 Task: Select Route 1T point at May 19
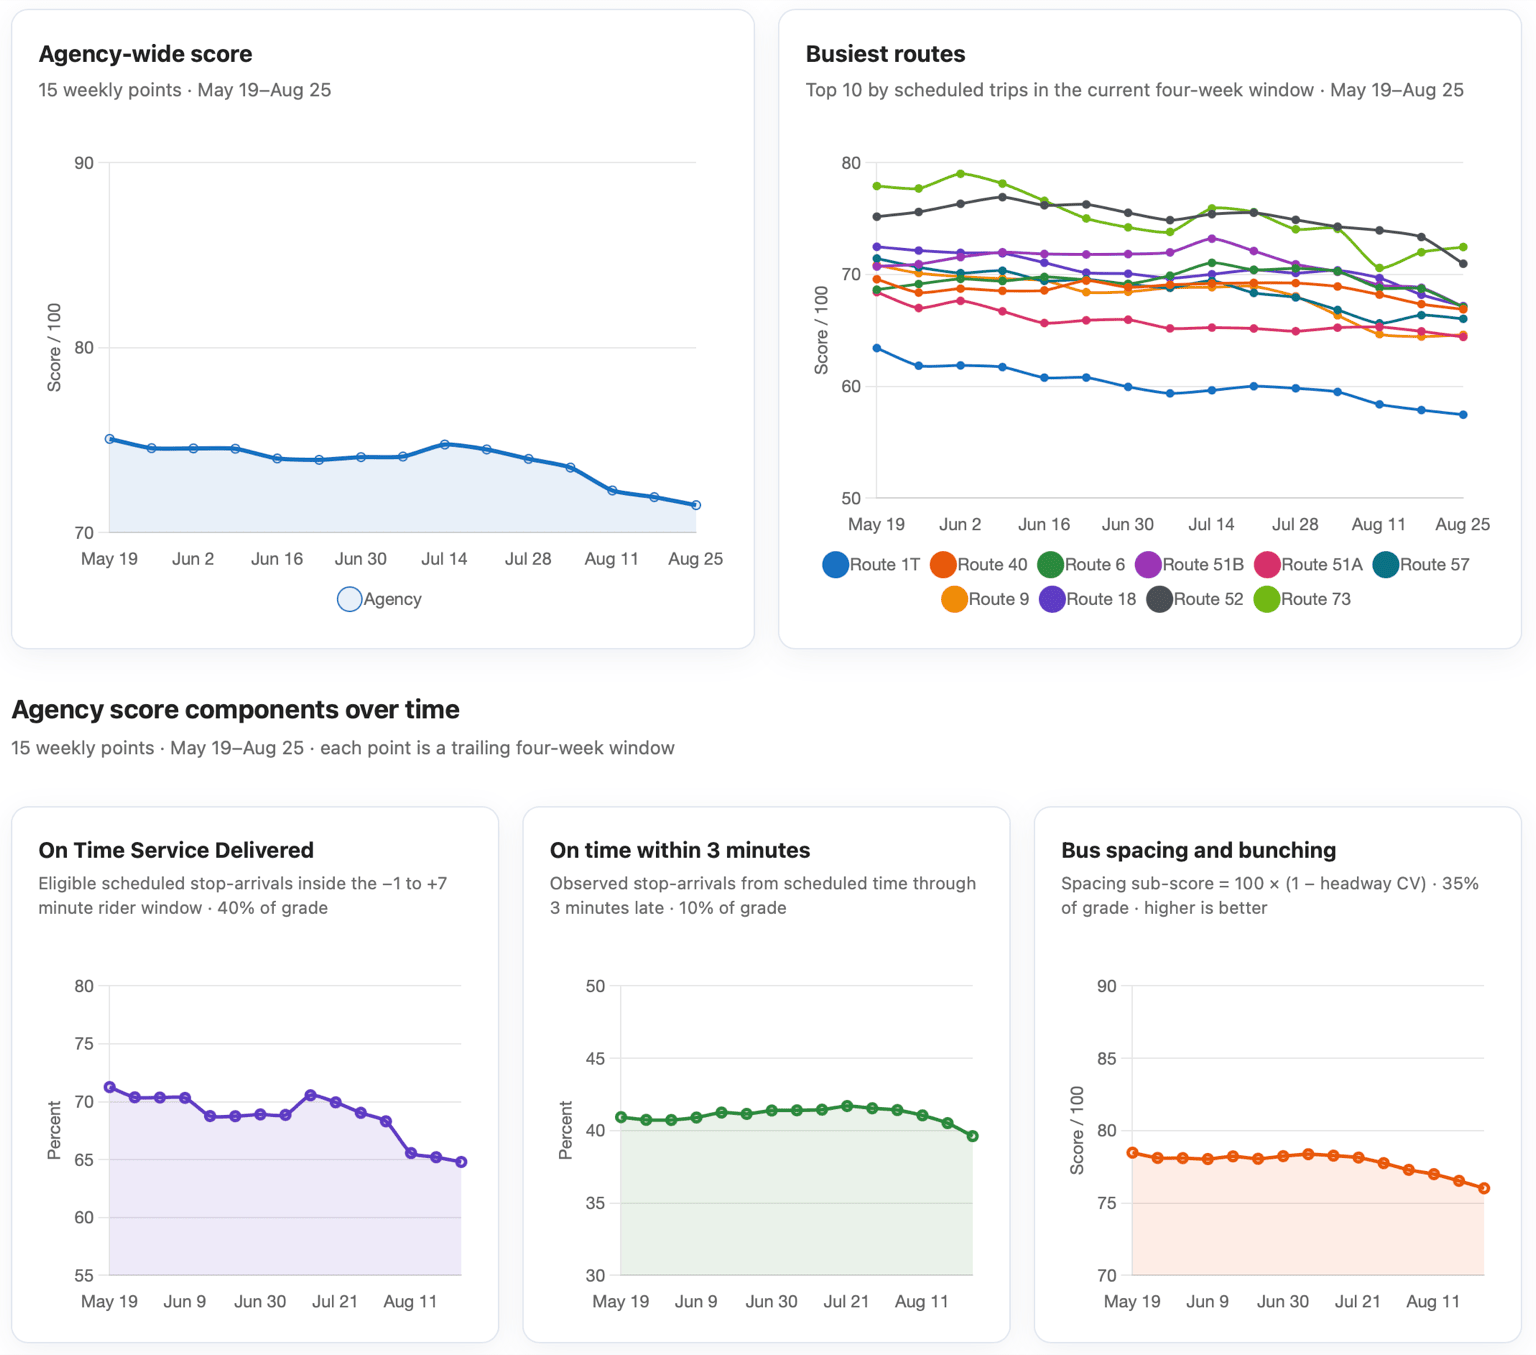click(877, 348)
